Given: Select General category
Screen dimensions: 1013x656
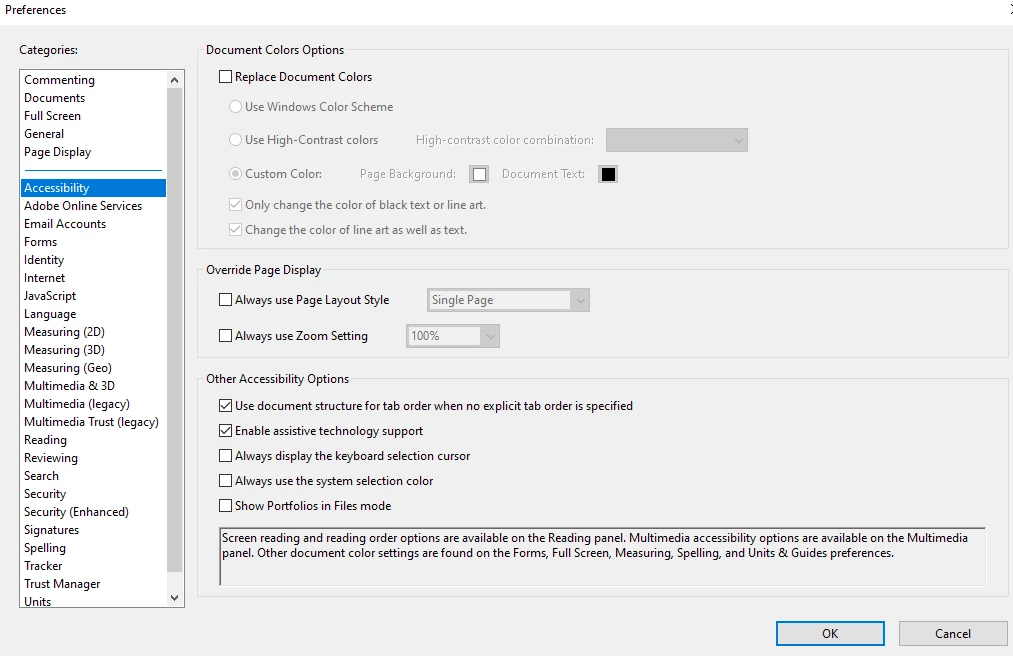Looking at the screenshot, I should tap(93, 134).
